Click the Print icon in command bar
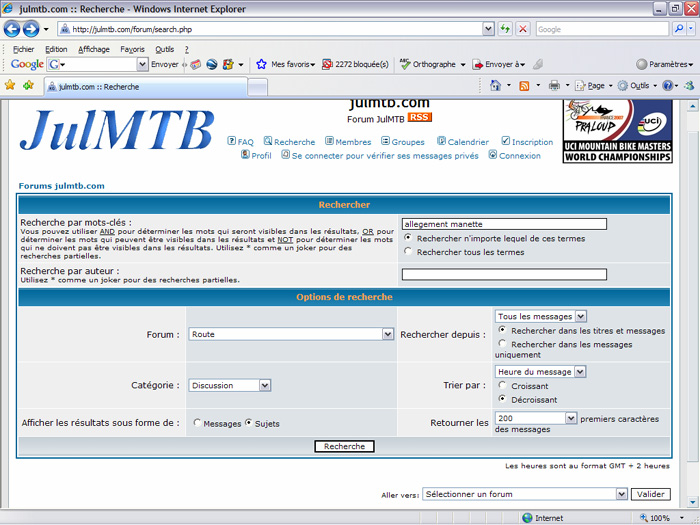700x525 pixels. 553,86
